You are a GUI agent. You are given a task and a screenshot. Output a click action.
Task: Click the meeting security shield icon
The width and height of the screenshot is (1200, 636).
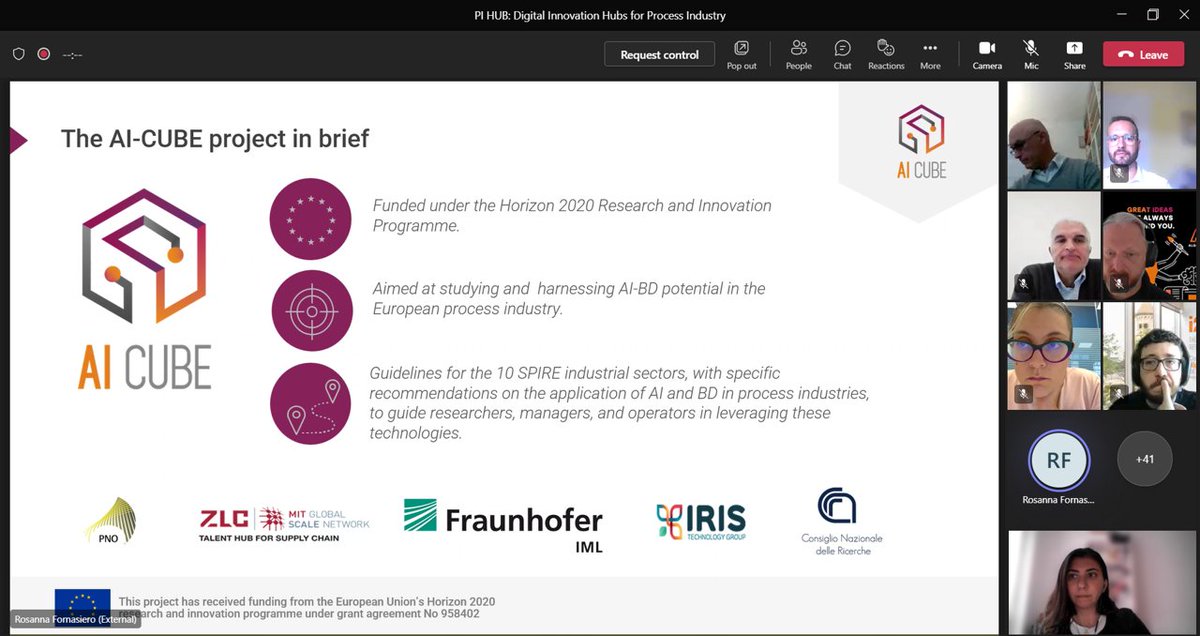click(x=18, y=54)
